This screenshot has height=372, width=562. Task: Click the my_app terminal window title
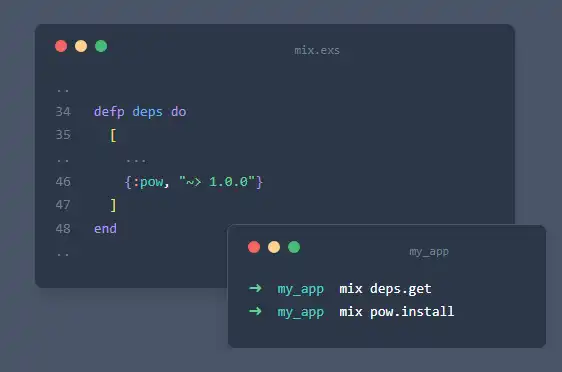pos(429,252)
